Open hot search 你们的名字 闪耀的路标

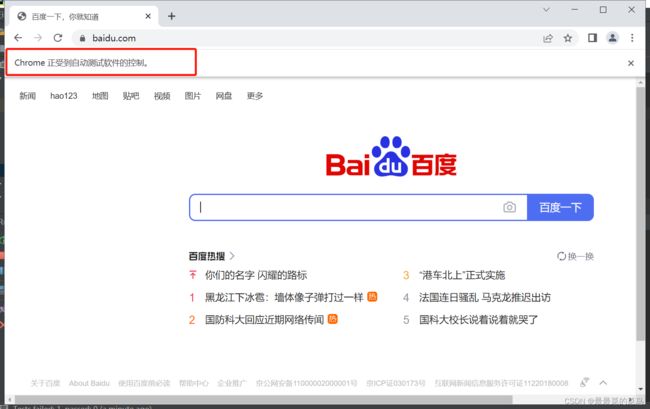click(x=256, y=275)
